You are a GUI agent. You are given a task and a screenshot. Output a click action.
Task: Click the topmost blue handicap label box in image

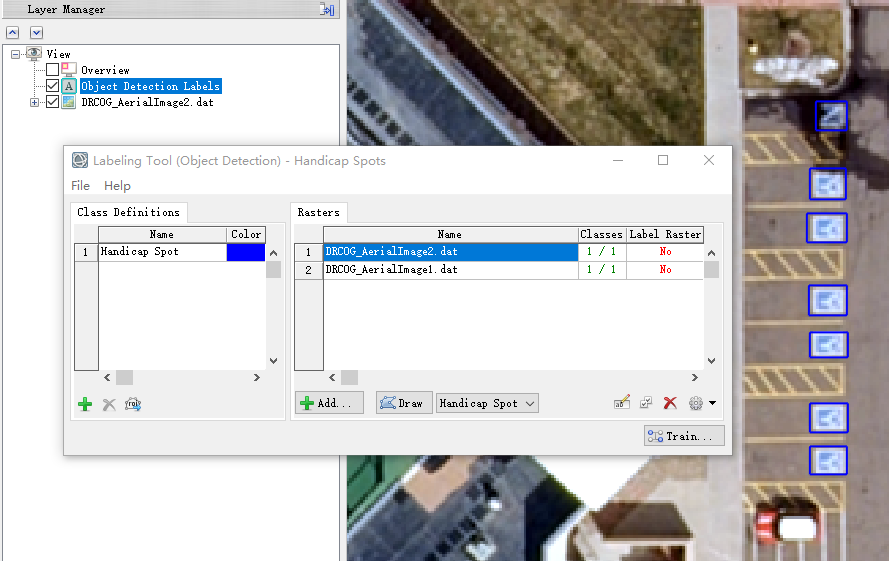tap(831, 116)
